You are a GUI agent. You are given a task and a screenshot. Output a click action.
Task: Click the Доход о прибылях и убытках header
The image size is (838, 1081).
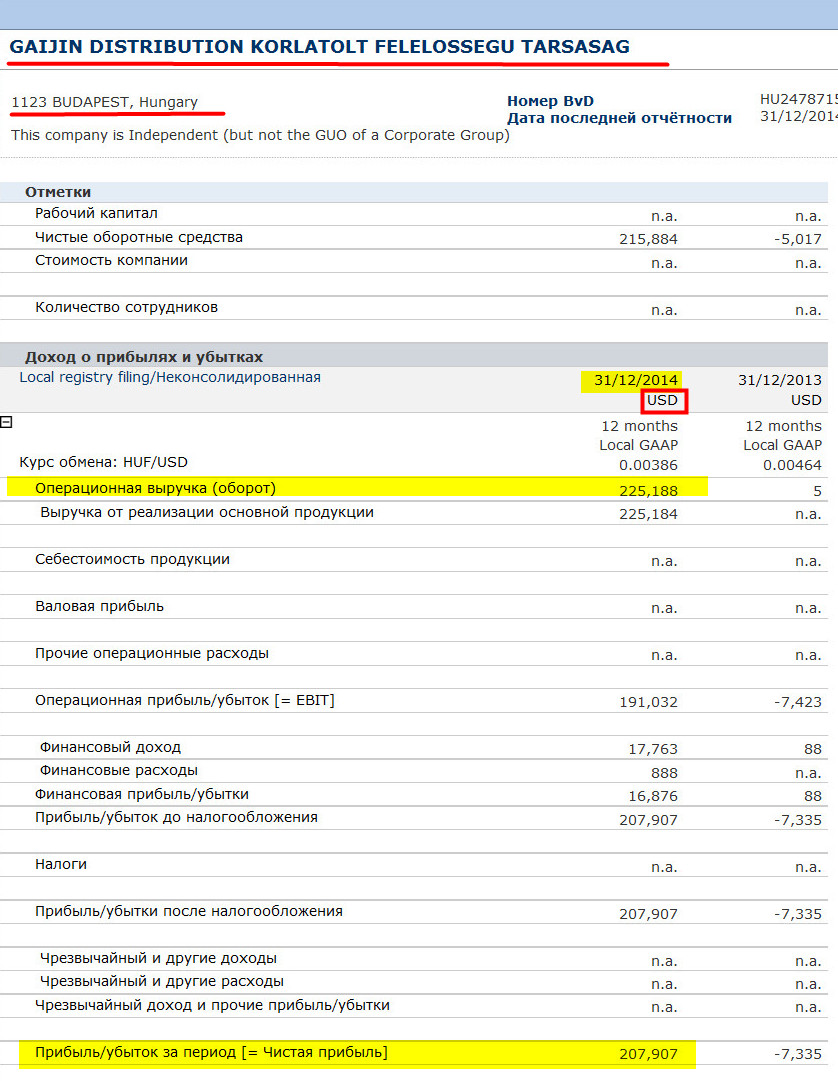click(144, 357)
